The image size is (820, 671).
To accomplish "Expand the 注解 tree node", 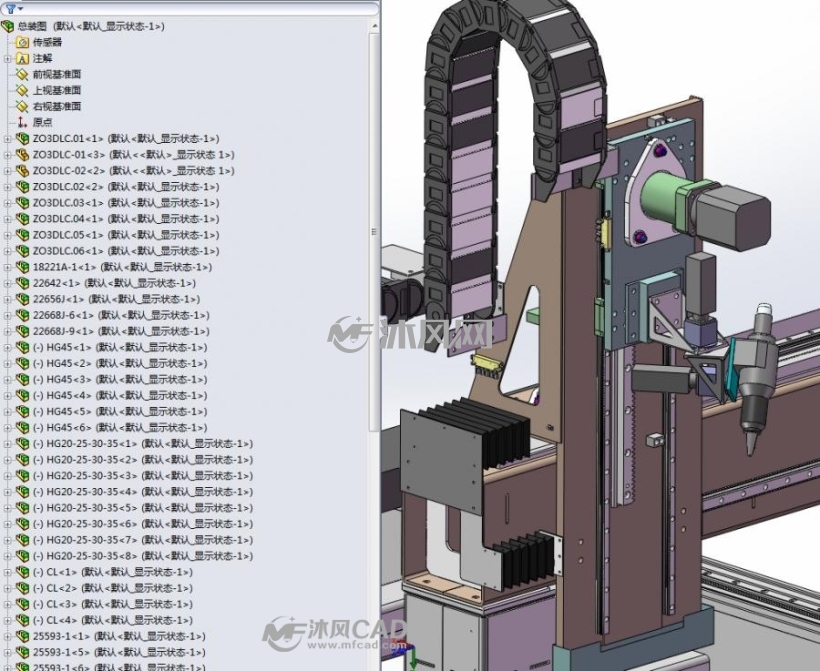I will point(7,59).
